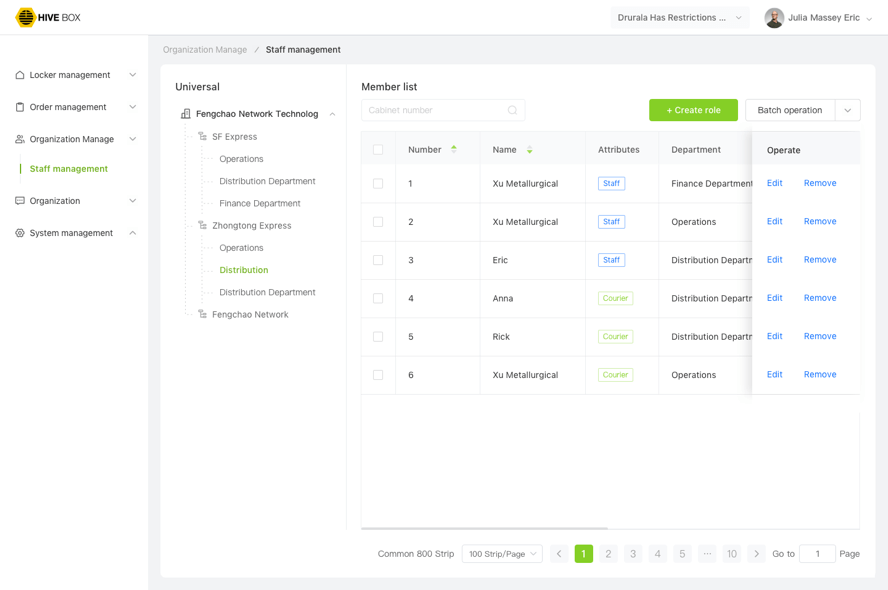Image resolution: width=888 pixels, height=590 pixels.
Task: Go to next page with right arrow
Action: click(756, 554)
